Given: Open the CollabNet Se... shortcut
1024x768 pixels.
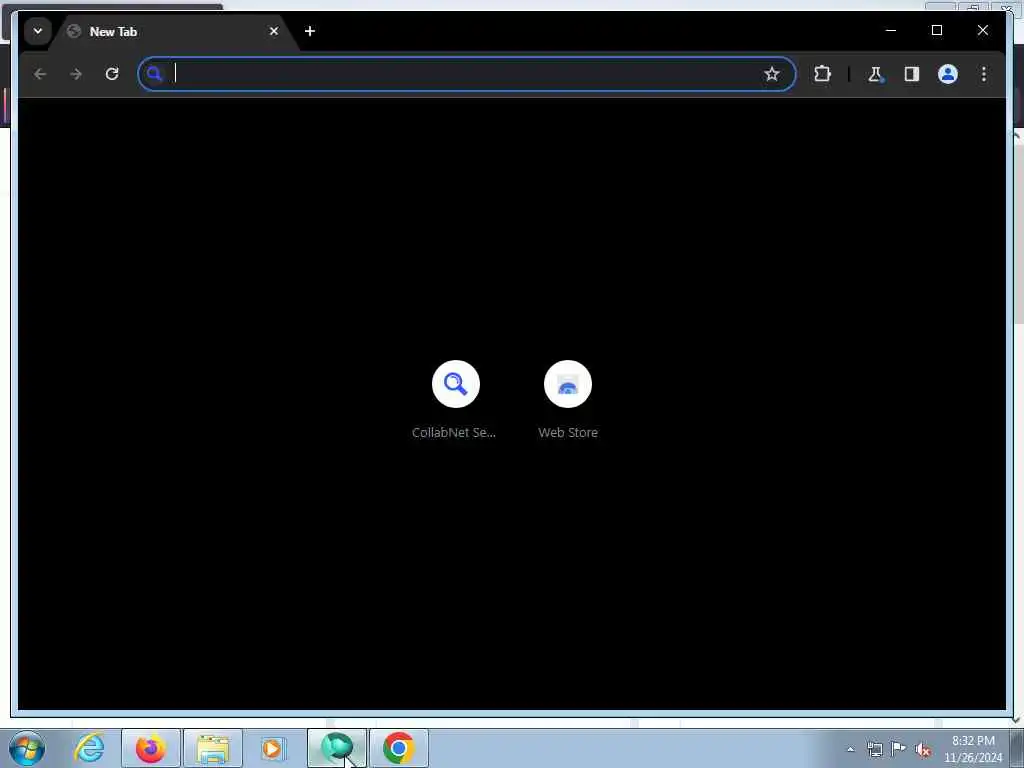Looking at the screenshot, I should pos(455,399).
